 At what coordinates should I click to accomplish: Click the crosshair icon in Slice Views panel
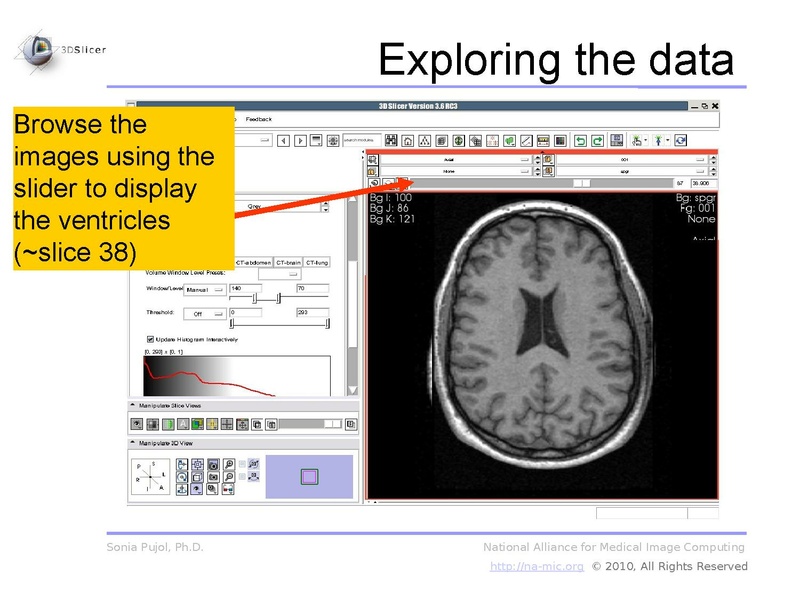pos(228,424)
